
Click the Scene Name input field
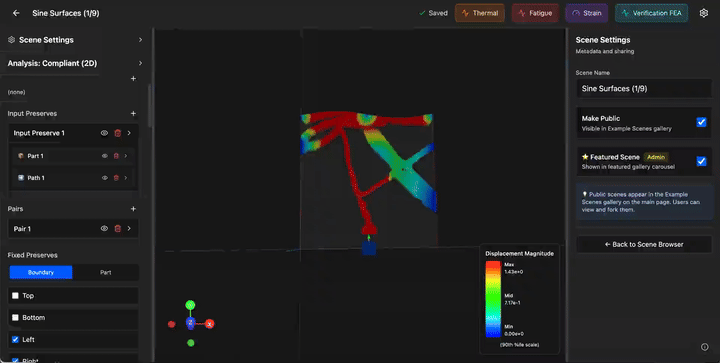[644, 89]
